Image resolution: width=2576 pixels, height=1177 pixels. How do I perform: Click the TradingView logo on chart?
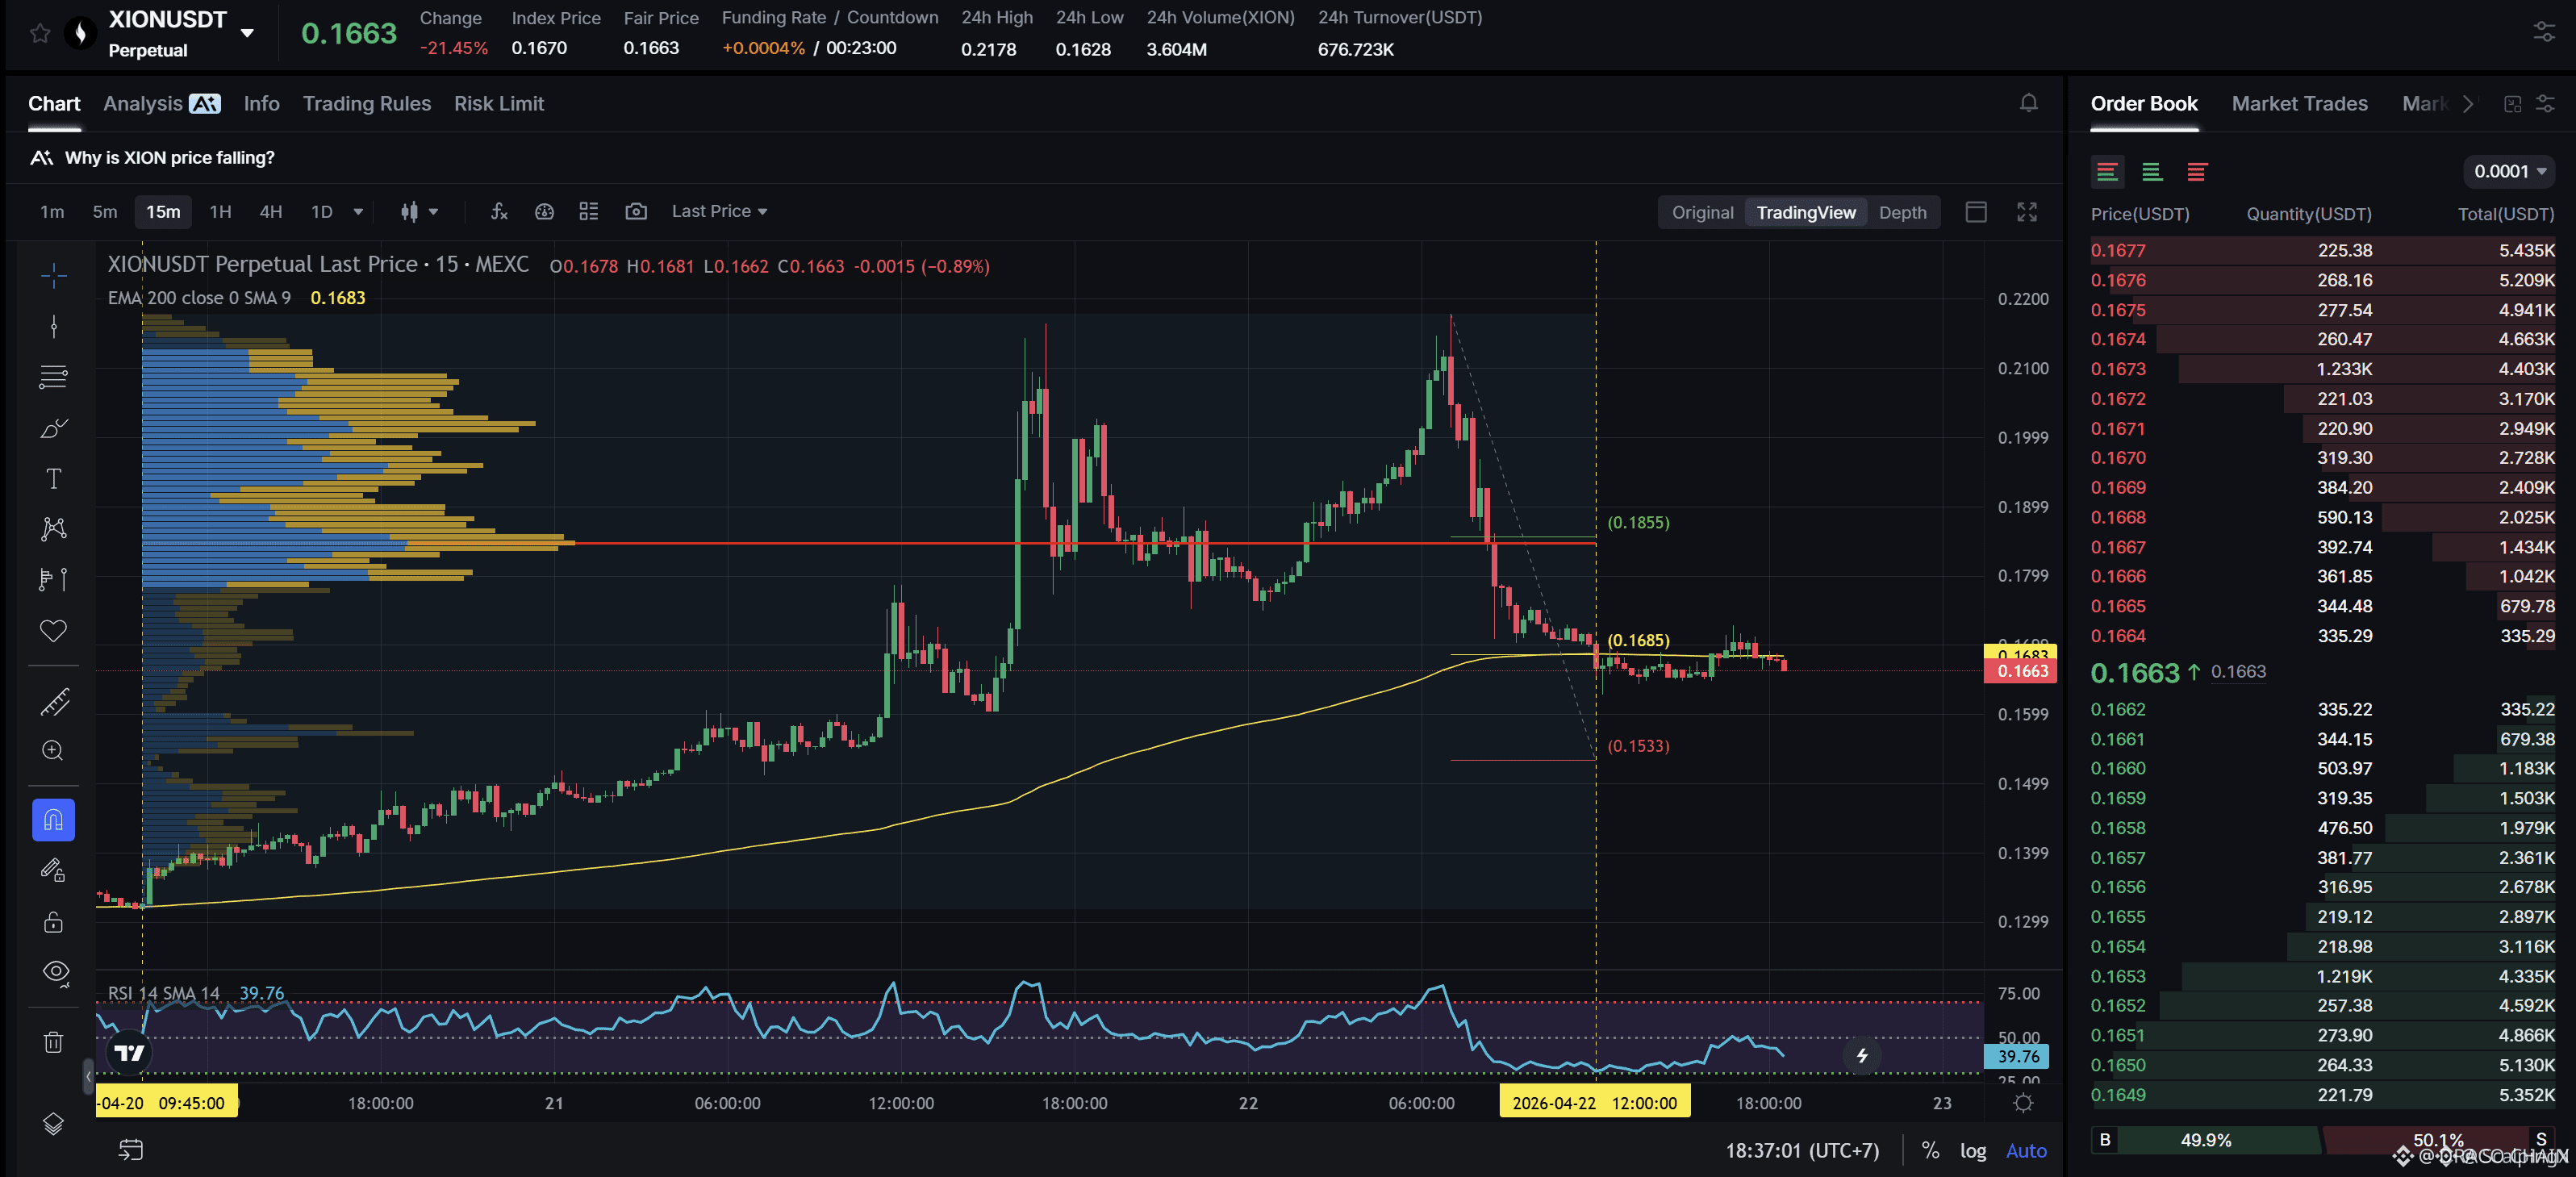pyautogui.click(x=130, y=1053)
